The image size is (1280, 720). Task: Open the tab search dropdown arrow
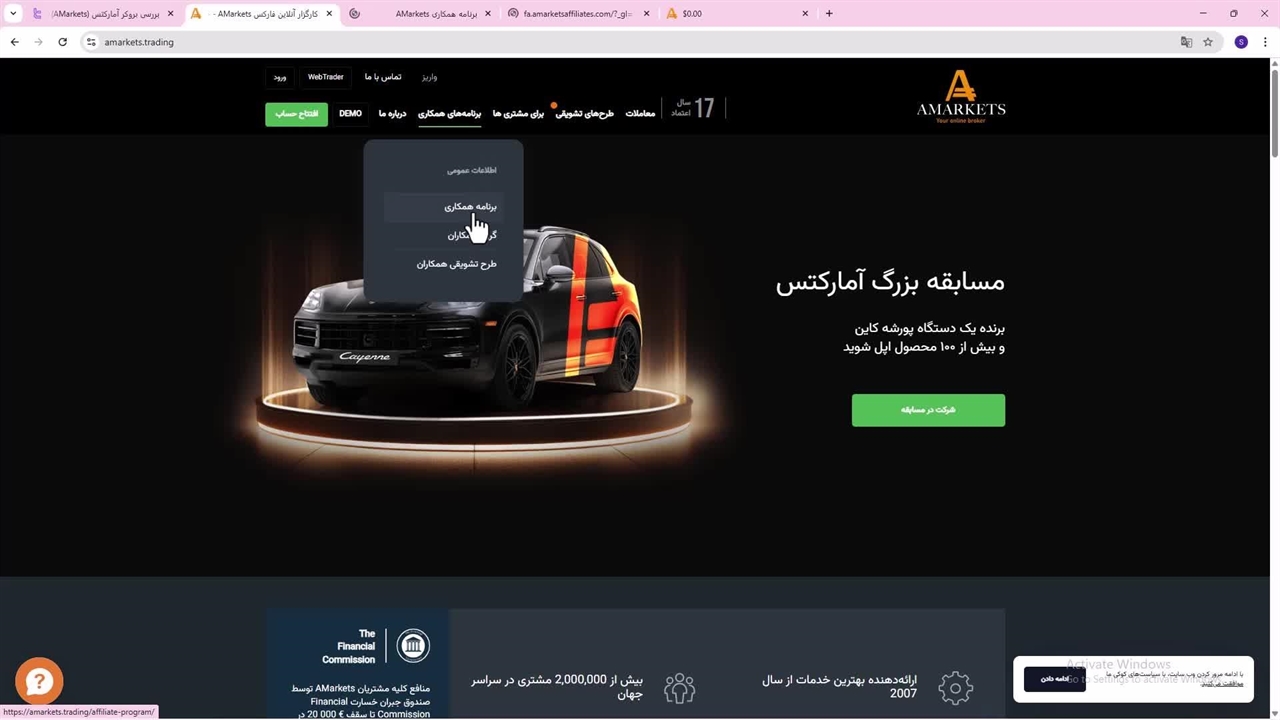coord(13,14)
